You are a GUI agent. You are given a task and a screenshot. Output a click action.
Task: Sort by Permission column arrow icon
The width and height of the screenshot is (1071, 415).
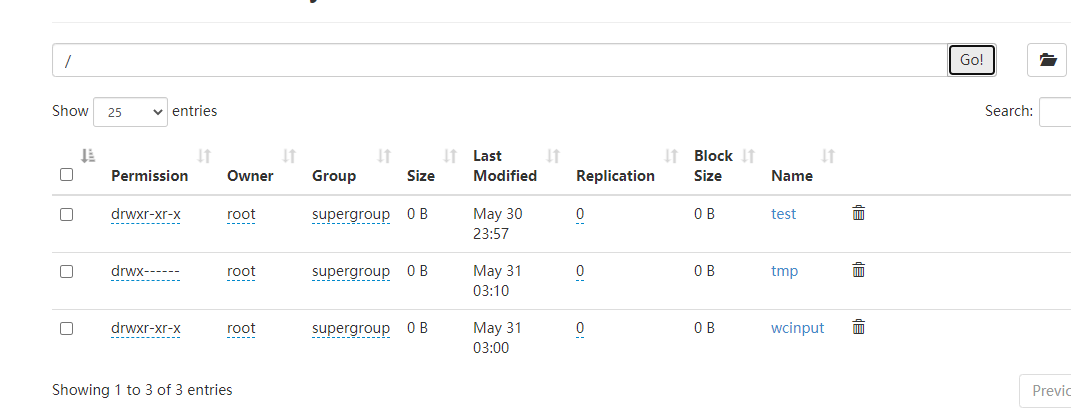point(204,156)
